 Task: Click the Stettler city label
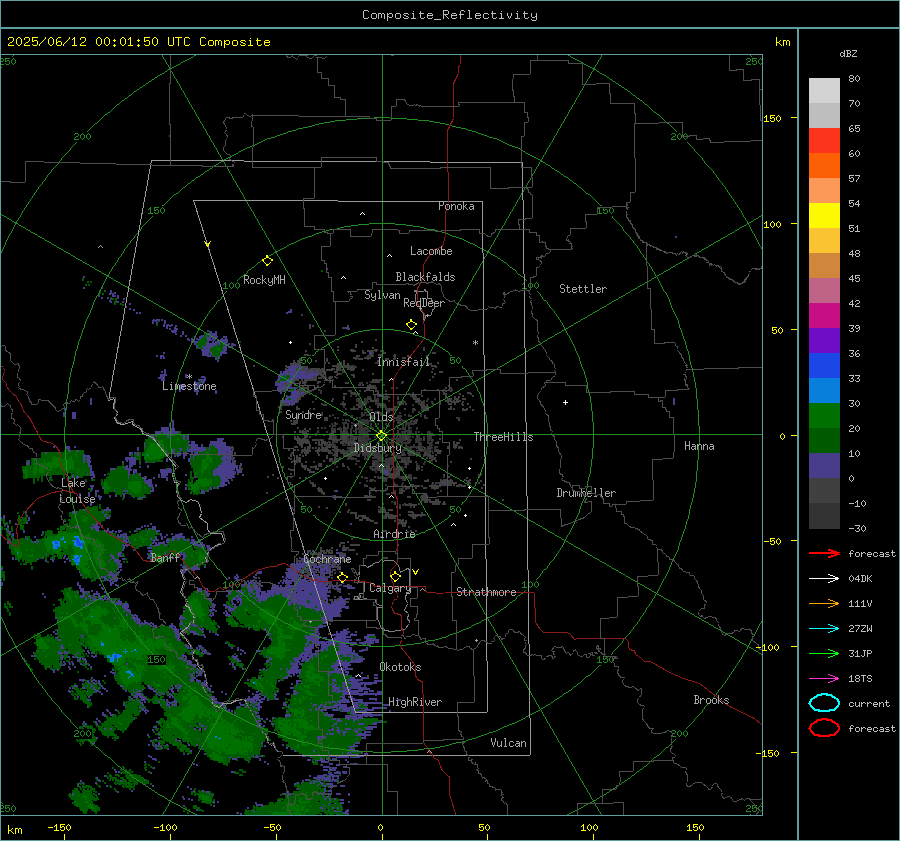[x=583, y=289]
